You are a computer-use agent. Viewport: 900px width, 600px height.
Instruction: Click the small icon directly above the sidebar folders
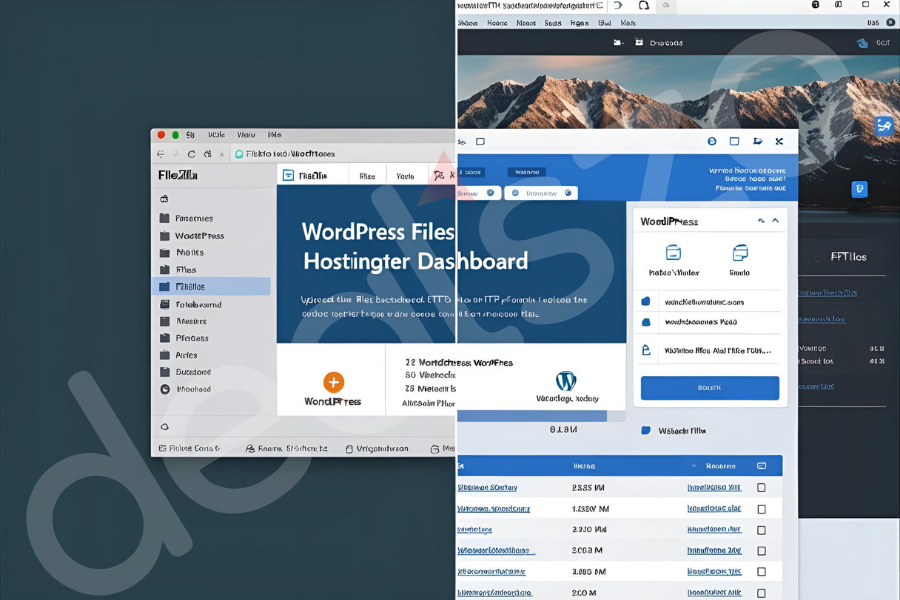(x=164, y=199)
